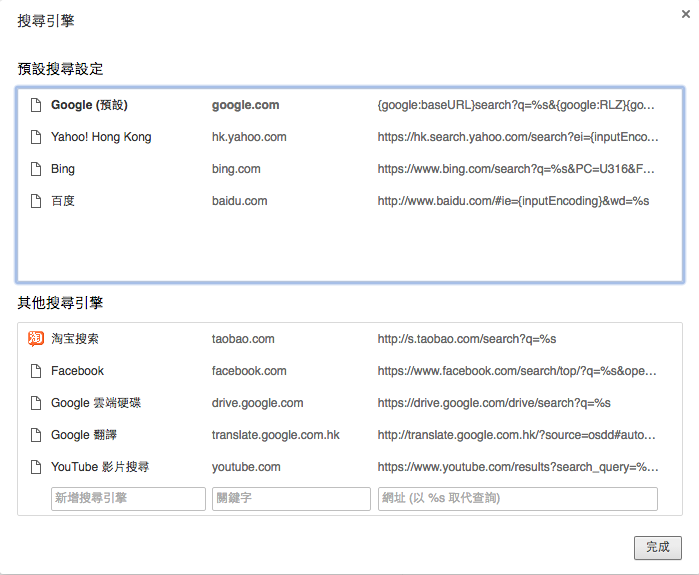Select the hk.yahoo.com keyword cell
The width and height of the screenshot is (699, 575).
click(249, 137)
